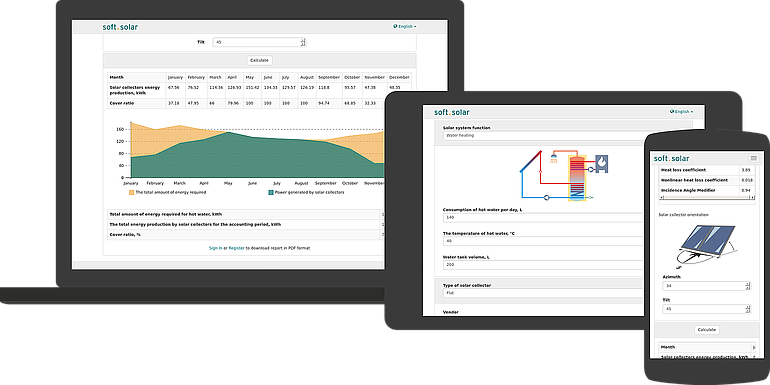Click the Month header on the phone
Screen dimensions: 770x385
(x=667, y=347)
